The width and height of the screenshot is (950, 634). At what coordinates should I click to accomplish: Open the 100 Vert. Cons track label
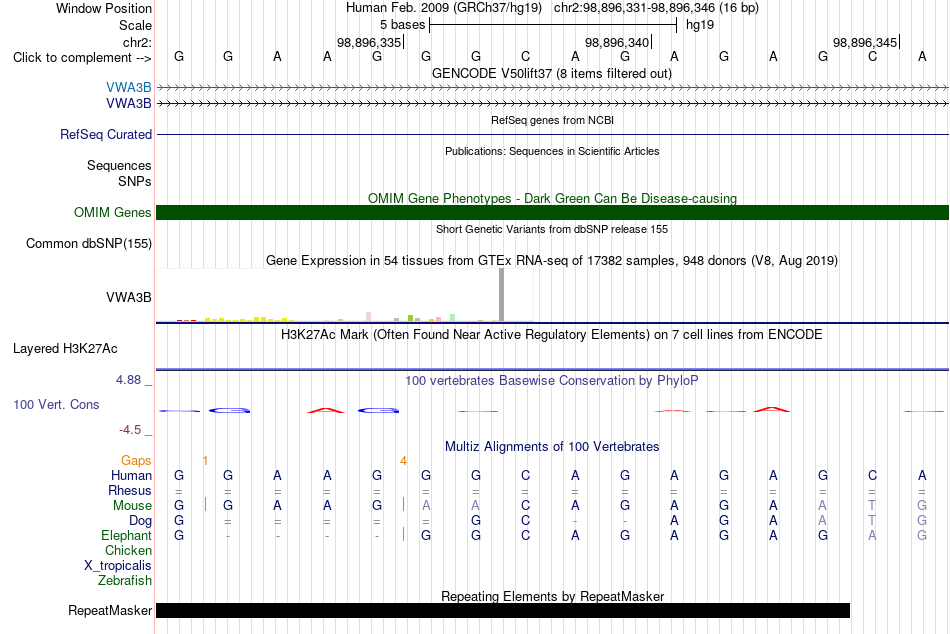tap(56, 404)
